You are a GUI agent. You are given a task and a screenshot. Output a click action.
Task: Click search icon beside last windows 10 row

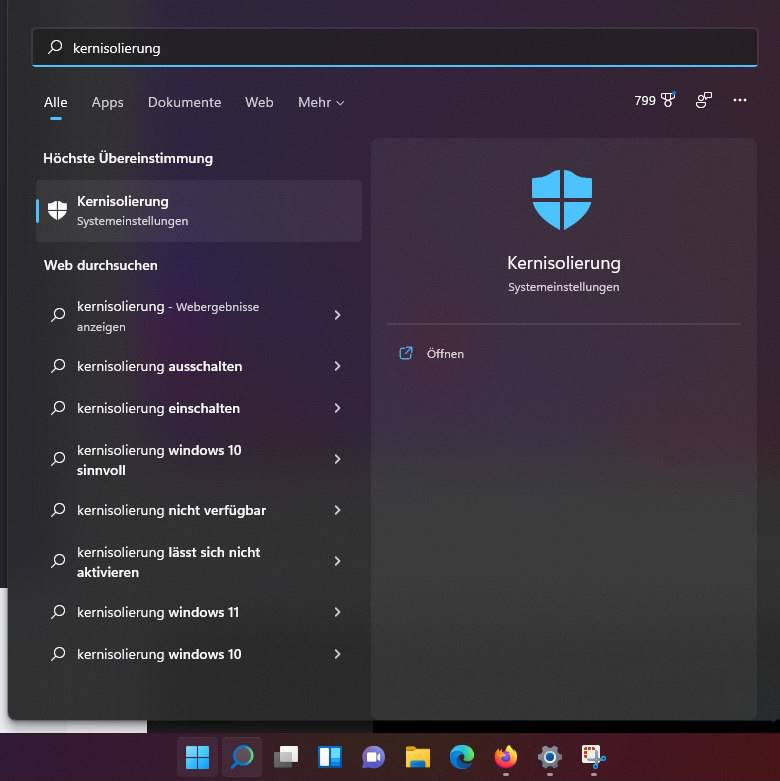58,653
